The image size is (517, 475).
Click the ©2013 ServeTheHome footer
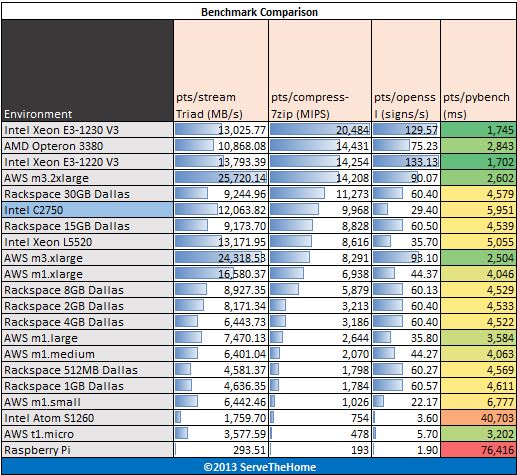(259, 467)
